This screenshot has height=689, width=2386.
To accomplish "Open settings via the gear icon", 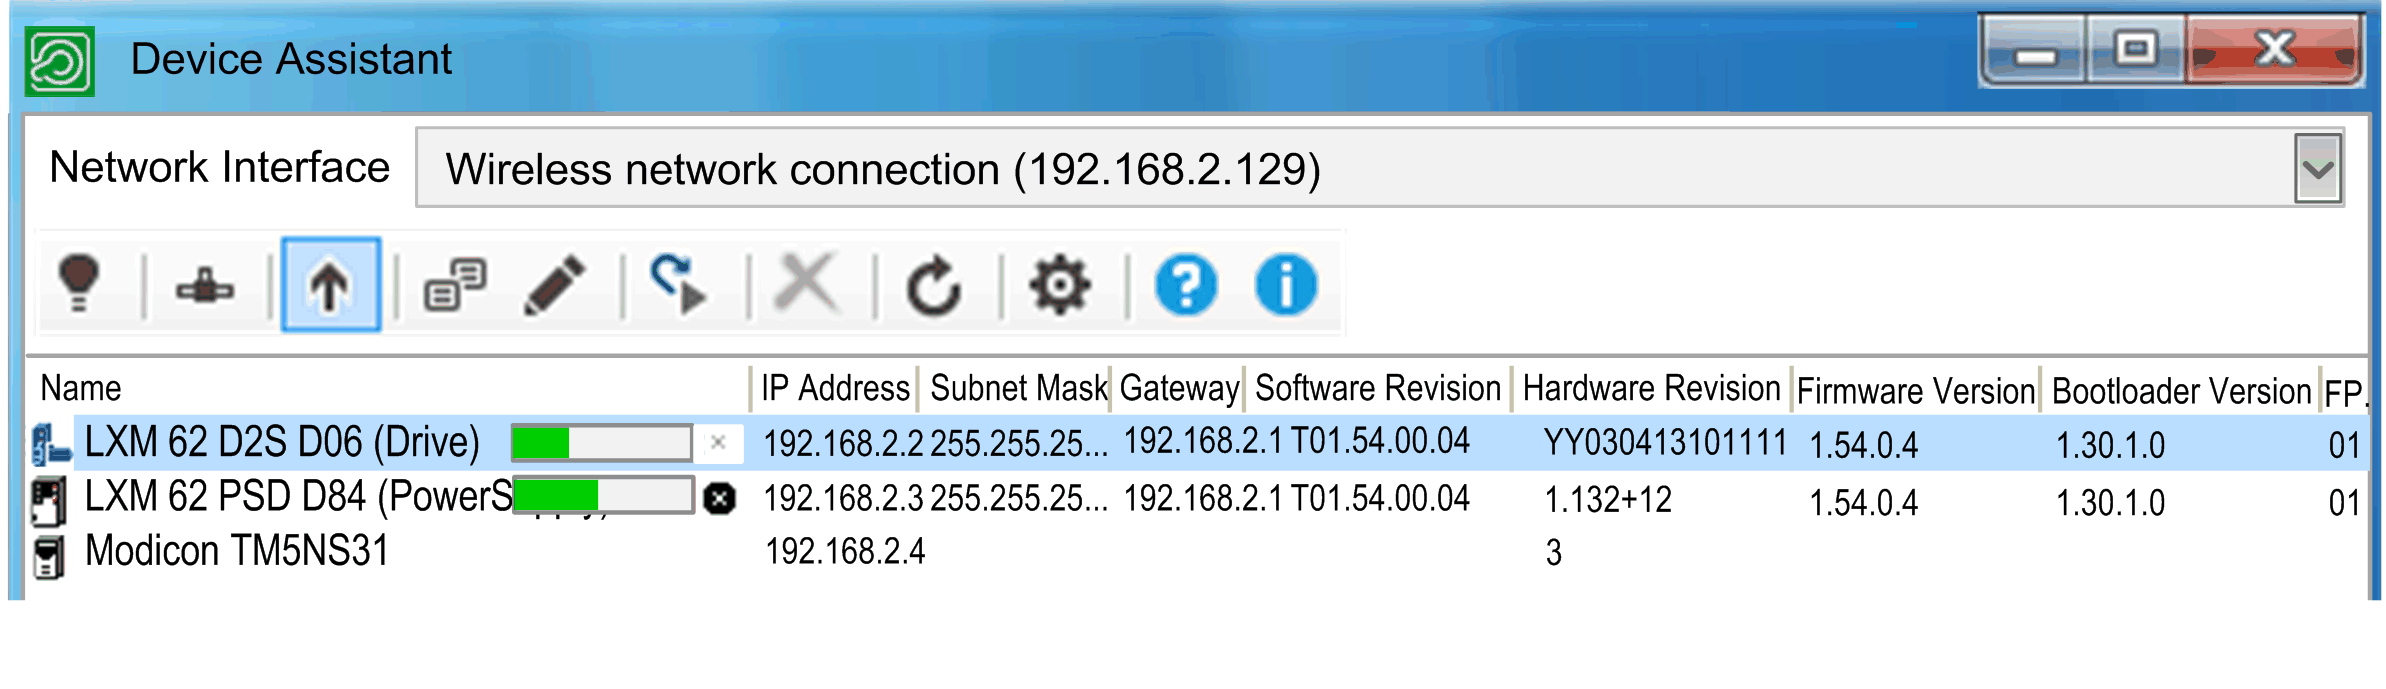I will click(x=1060, y=286).
